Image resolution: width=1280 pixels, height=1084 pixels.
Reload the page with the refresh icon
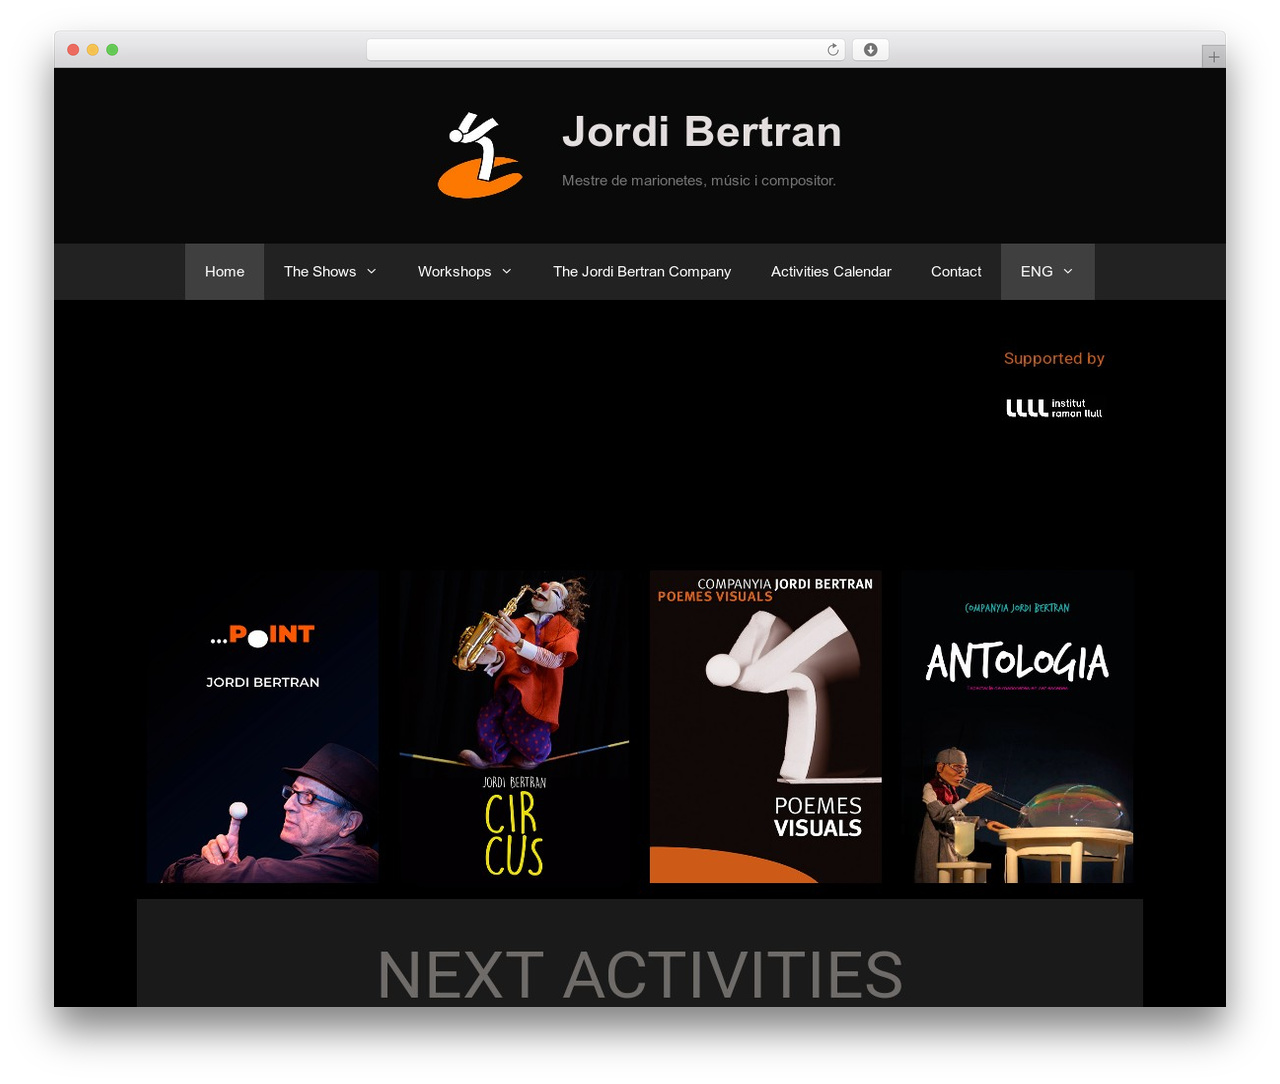click(833, 50)
